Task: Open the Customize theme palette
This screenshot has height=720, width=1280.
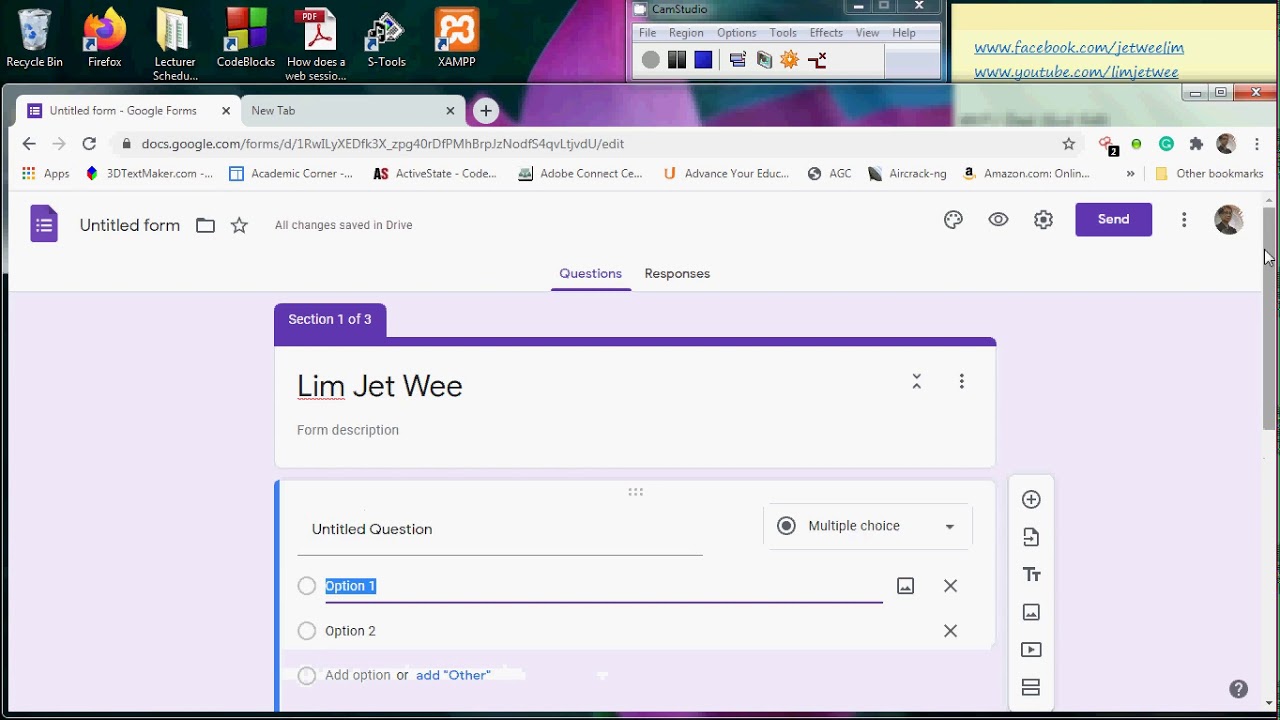Action: pyautogui.click(x=953, y=220)
